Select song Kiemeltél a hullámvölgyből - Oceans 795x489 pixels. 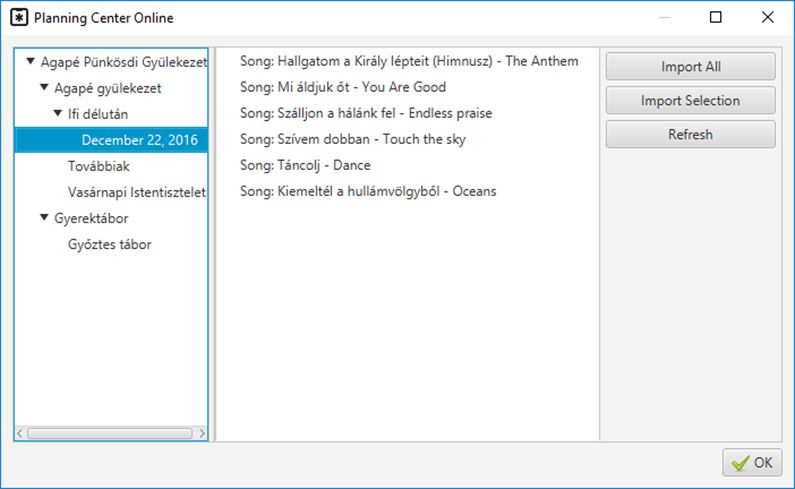[x=368, y=191]
